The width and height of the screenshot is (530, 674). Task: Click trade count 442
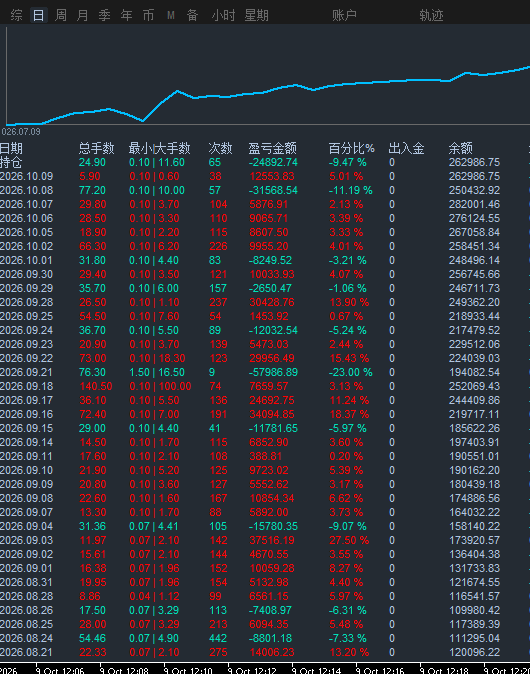[x=218, y=638]
